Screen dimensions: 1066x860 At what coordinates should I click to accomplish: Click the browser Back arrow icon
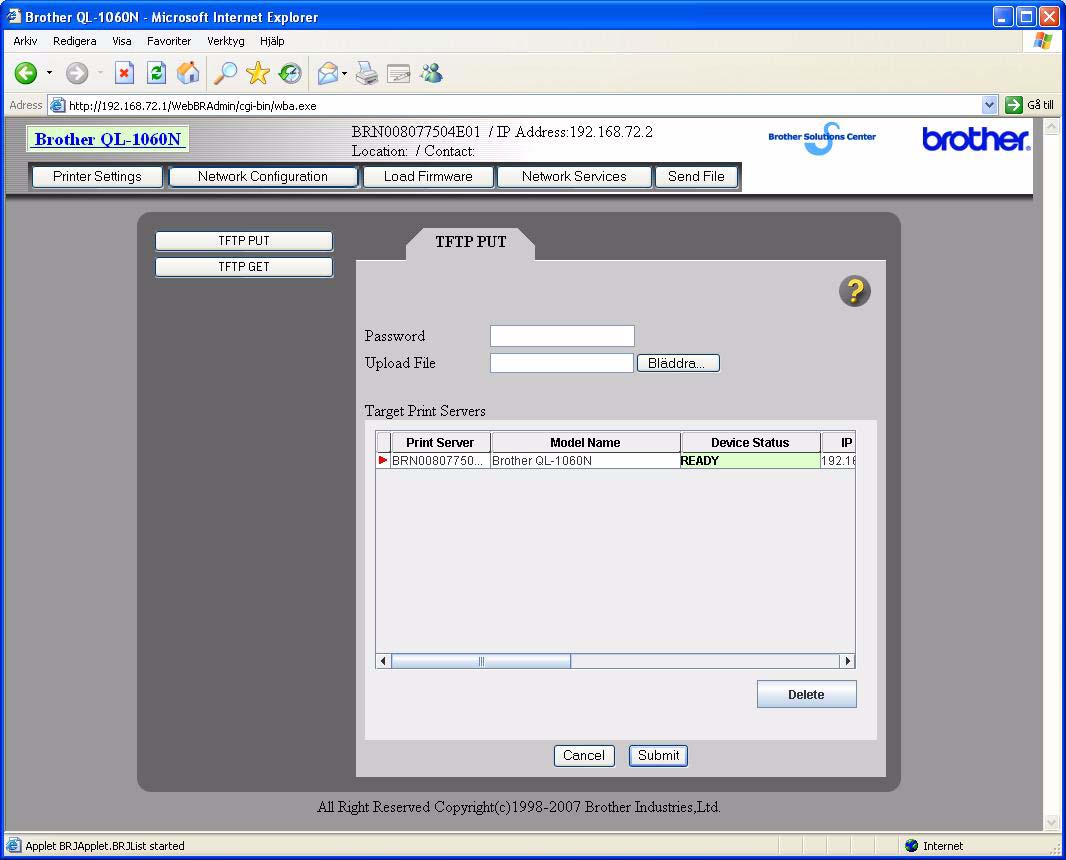coord(26,73)
